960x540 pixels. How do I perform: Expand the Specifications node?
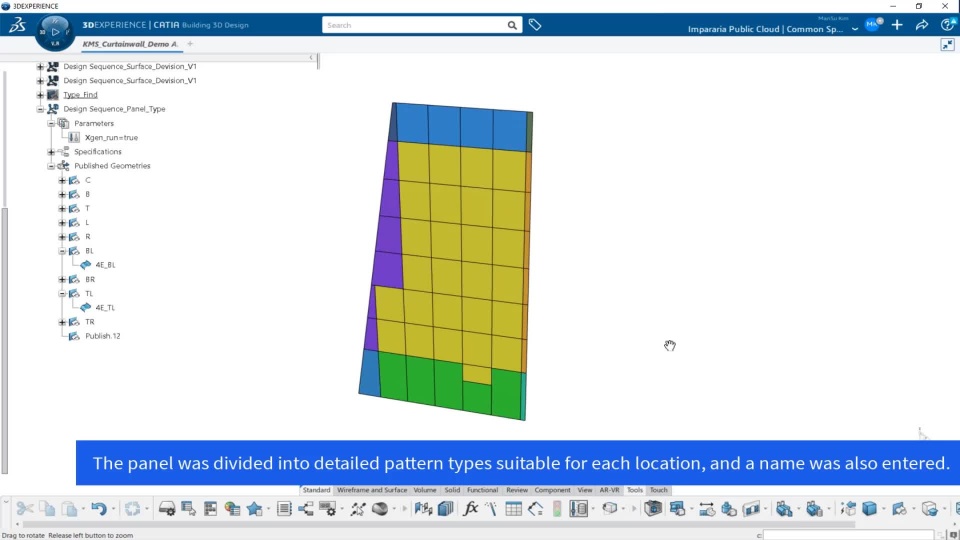pyautogui.click(x=51, y=152)
